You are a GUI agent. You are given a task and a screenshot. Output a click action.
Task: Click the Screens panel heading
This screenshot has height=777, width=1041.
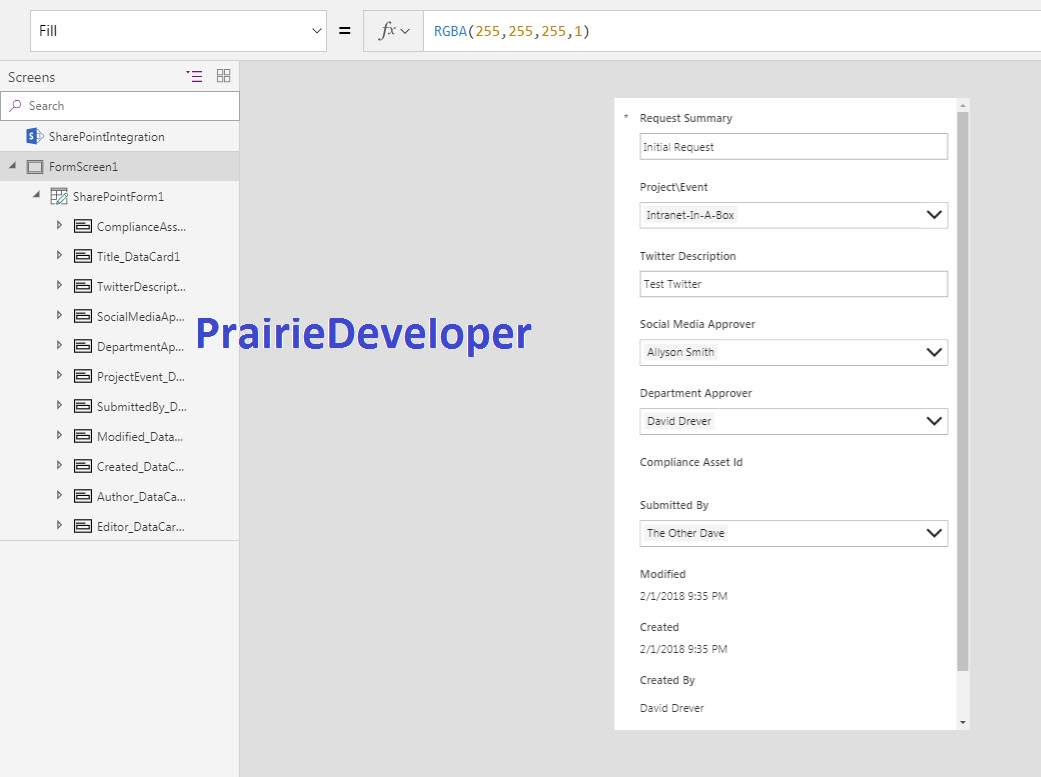click(31, 77)
